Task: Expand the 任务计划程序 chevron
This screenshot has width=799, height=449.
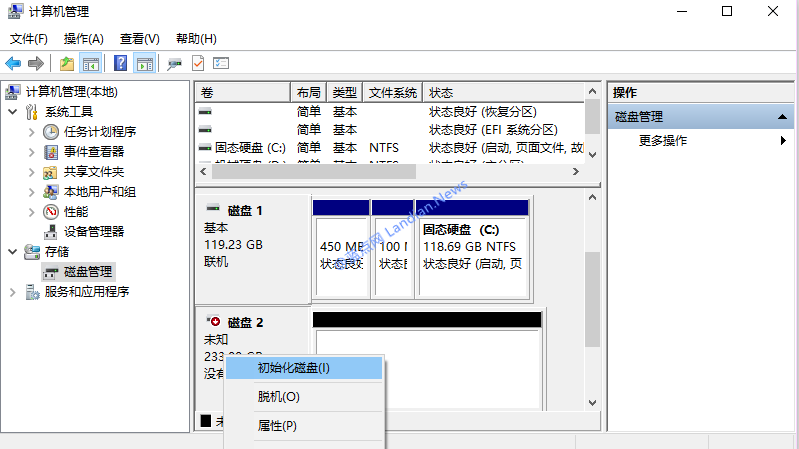Action: pyautogui.click(x=32, y=131)
